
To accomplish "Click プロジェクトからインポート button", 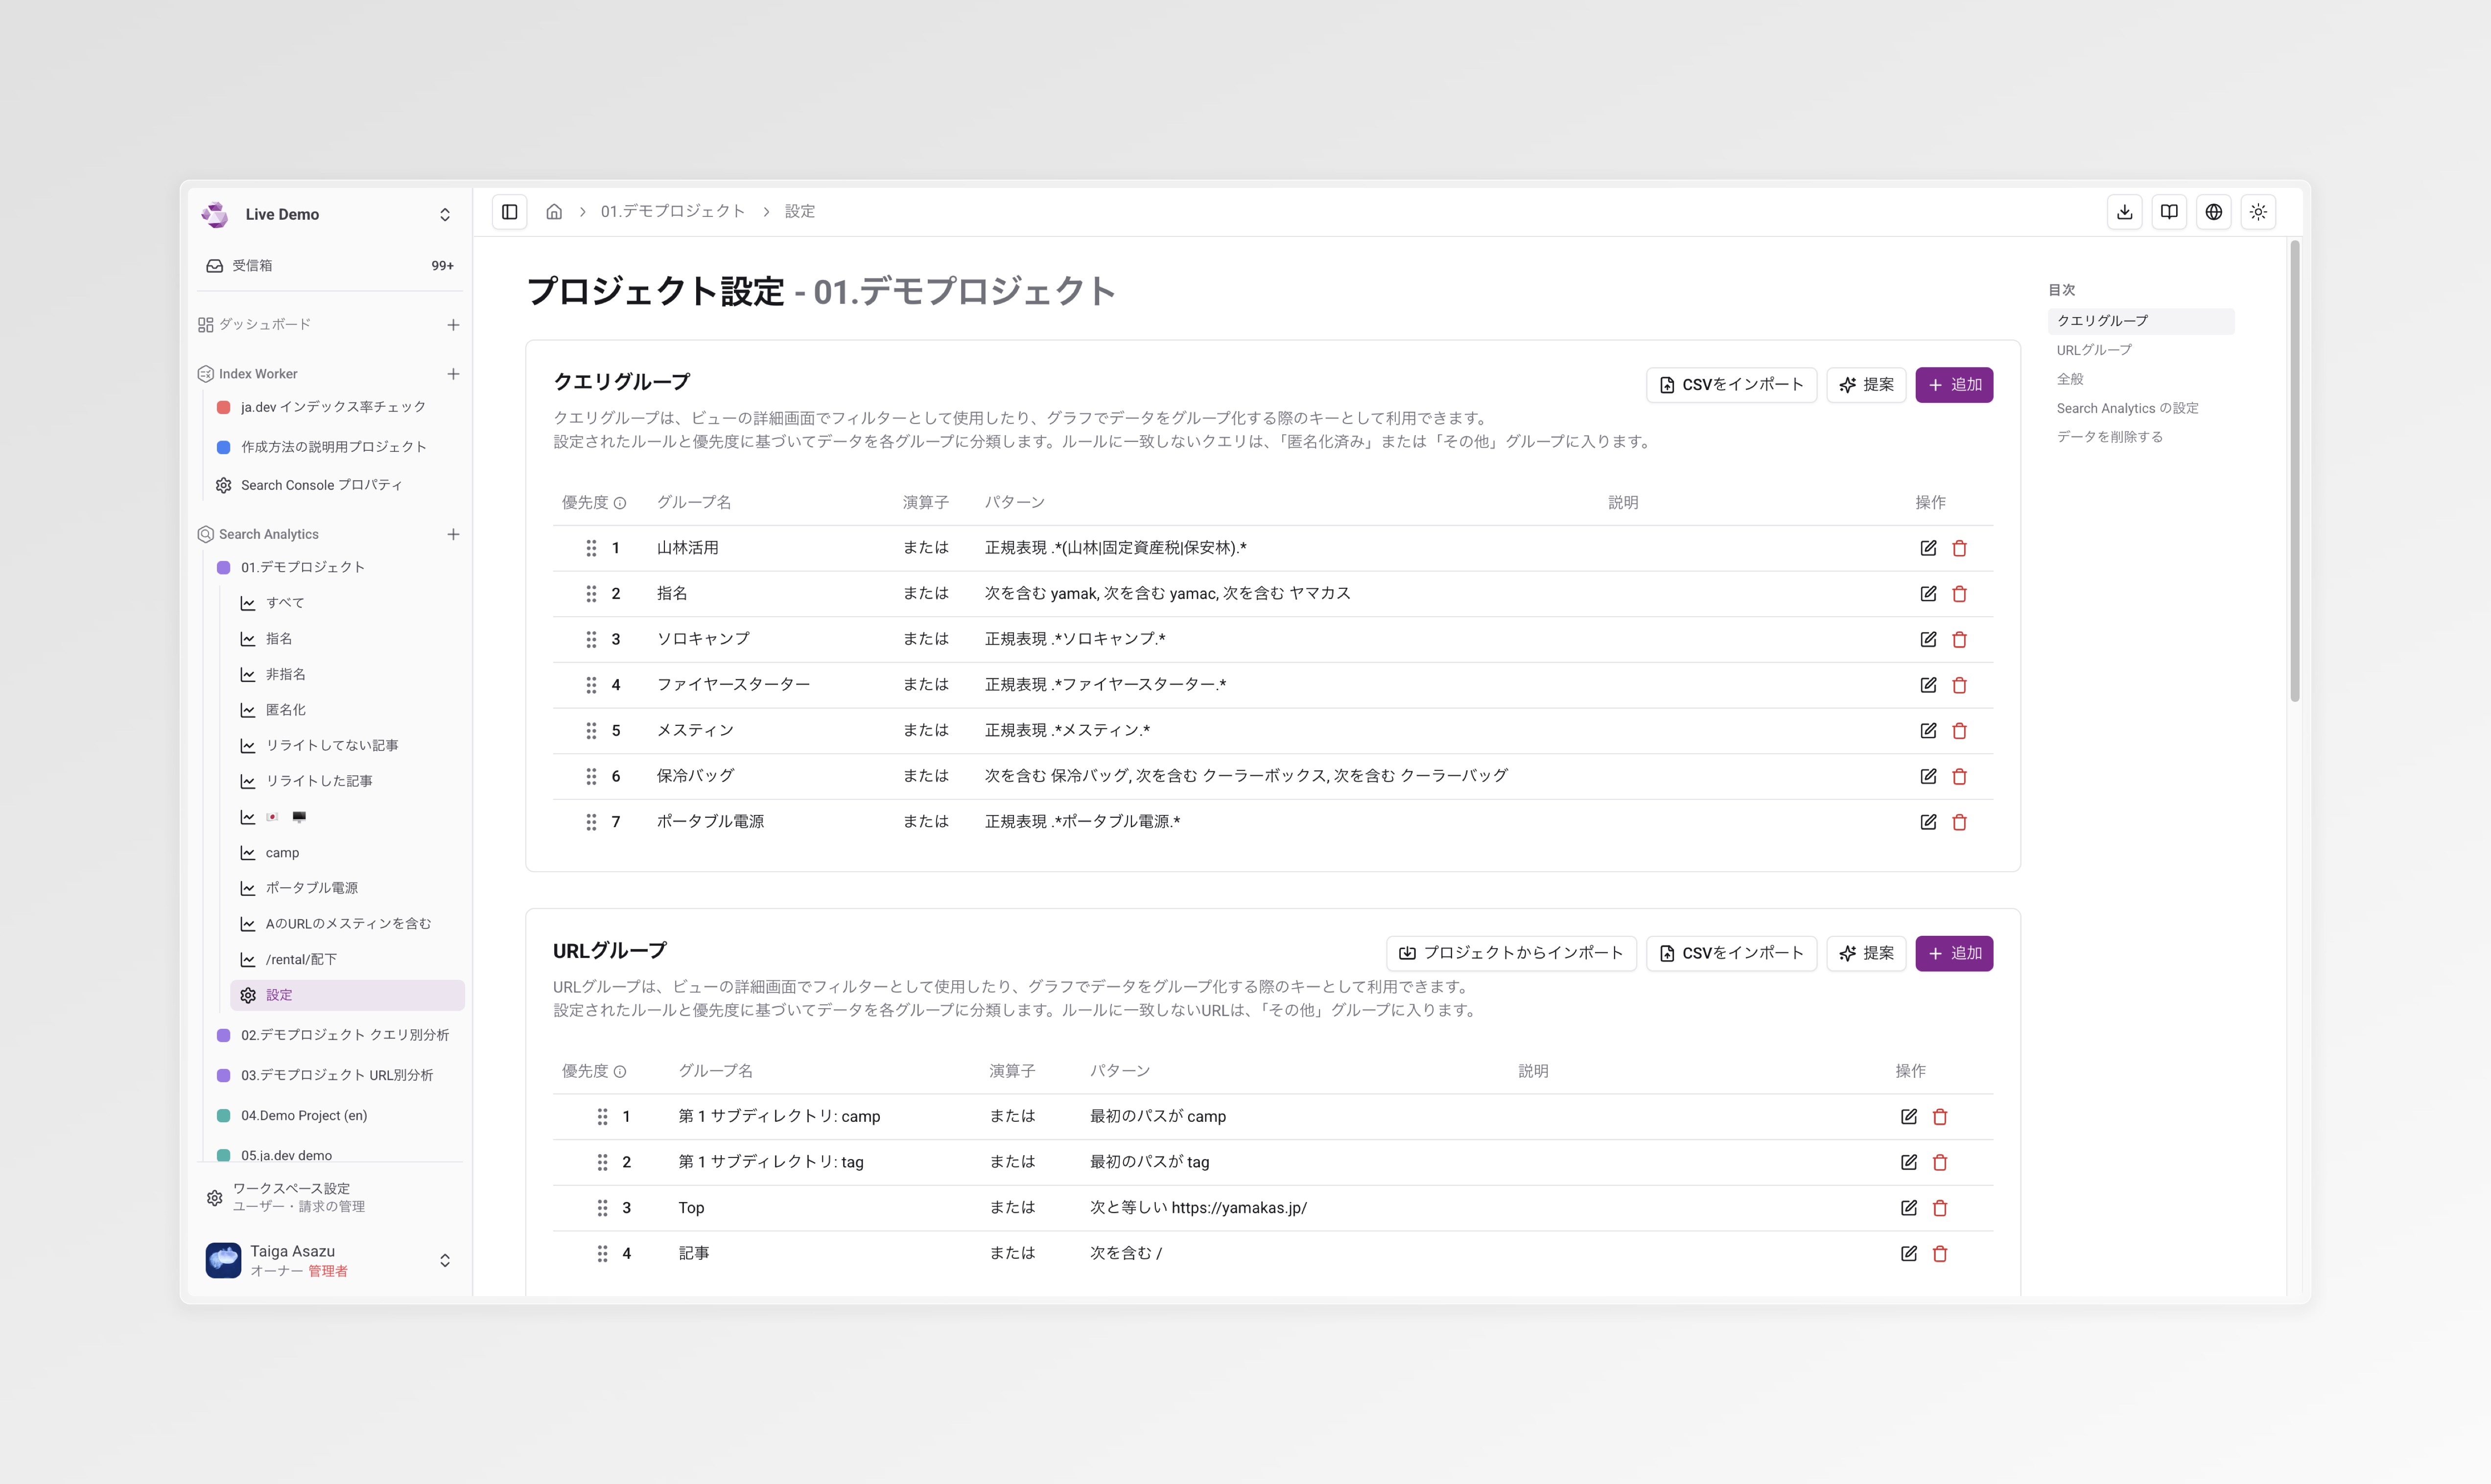I will 1510,953.
